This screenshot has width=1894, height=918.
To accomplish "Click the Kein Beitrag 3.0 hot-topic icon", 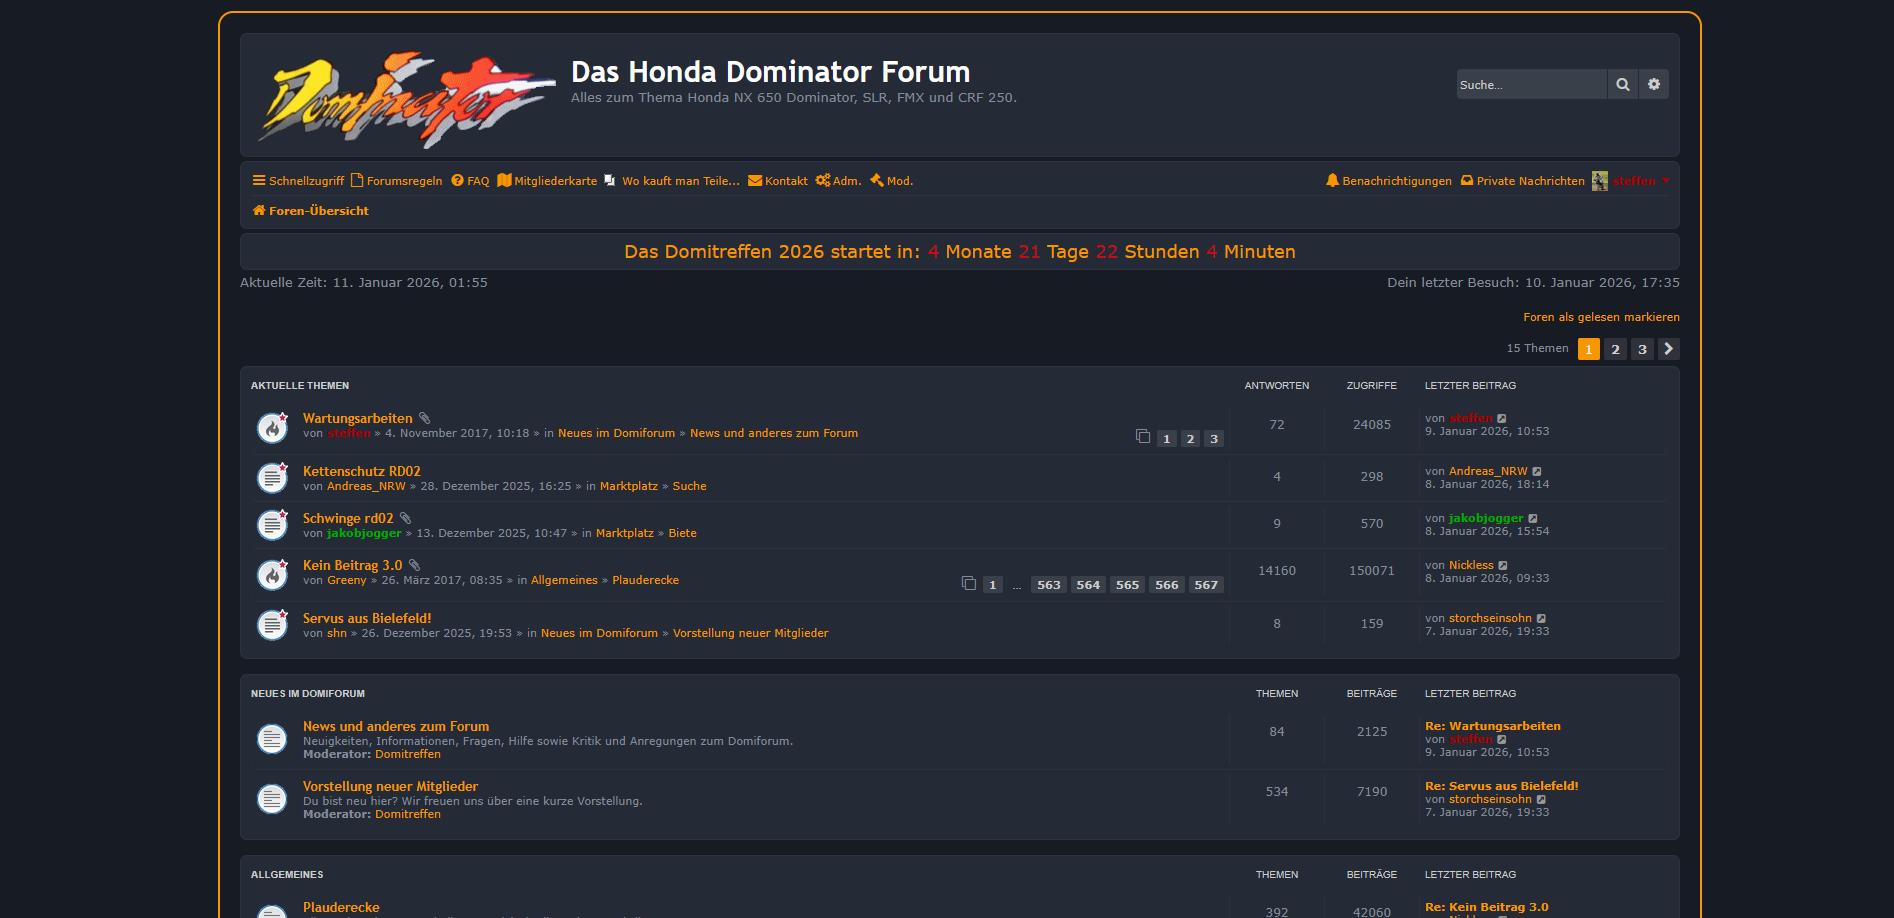I will coord(272,574).
